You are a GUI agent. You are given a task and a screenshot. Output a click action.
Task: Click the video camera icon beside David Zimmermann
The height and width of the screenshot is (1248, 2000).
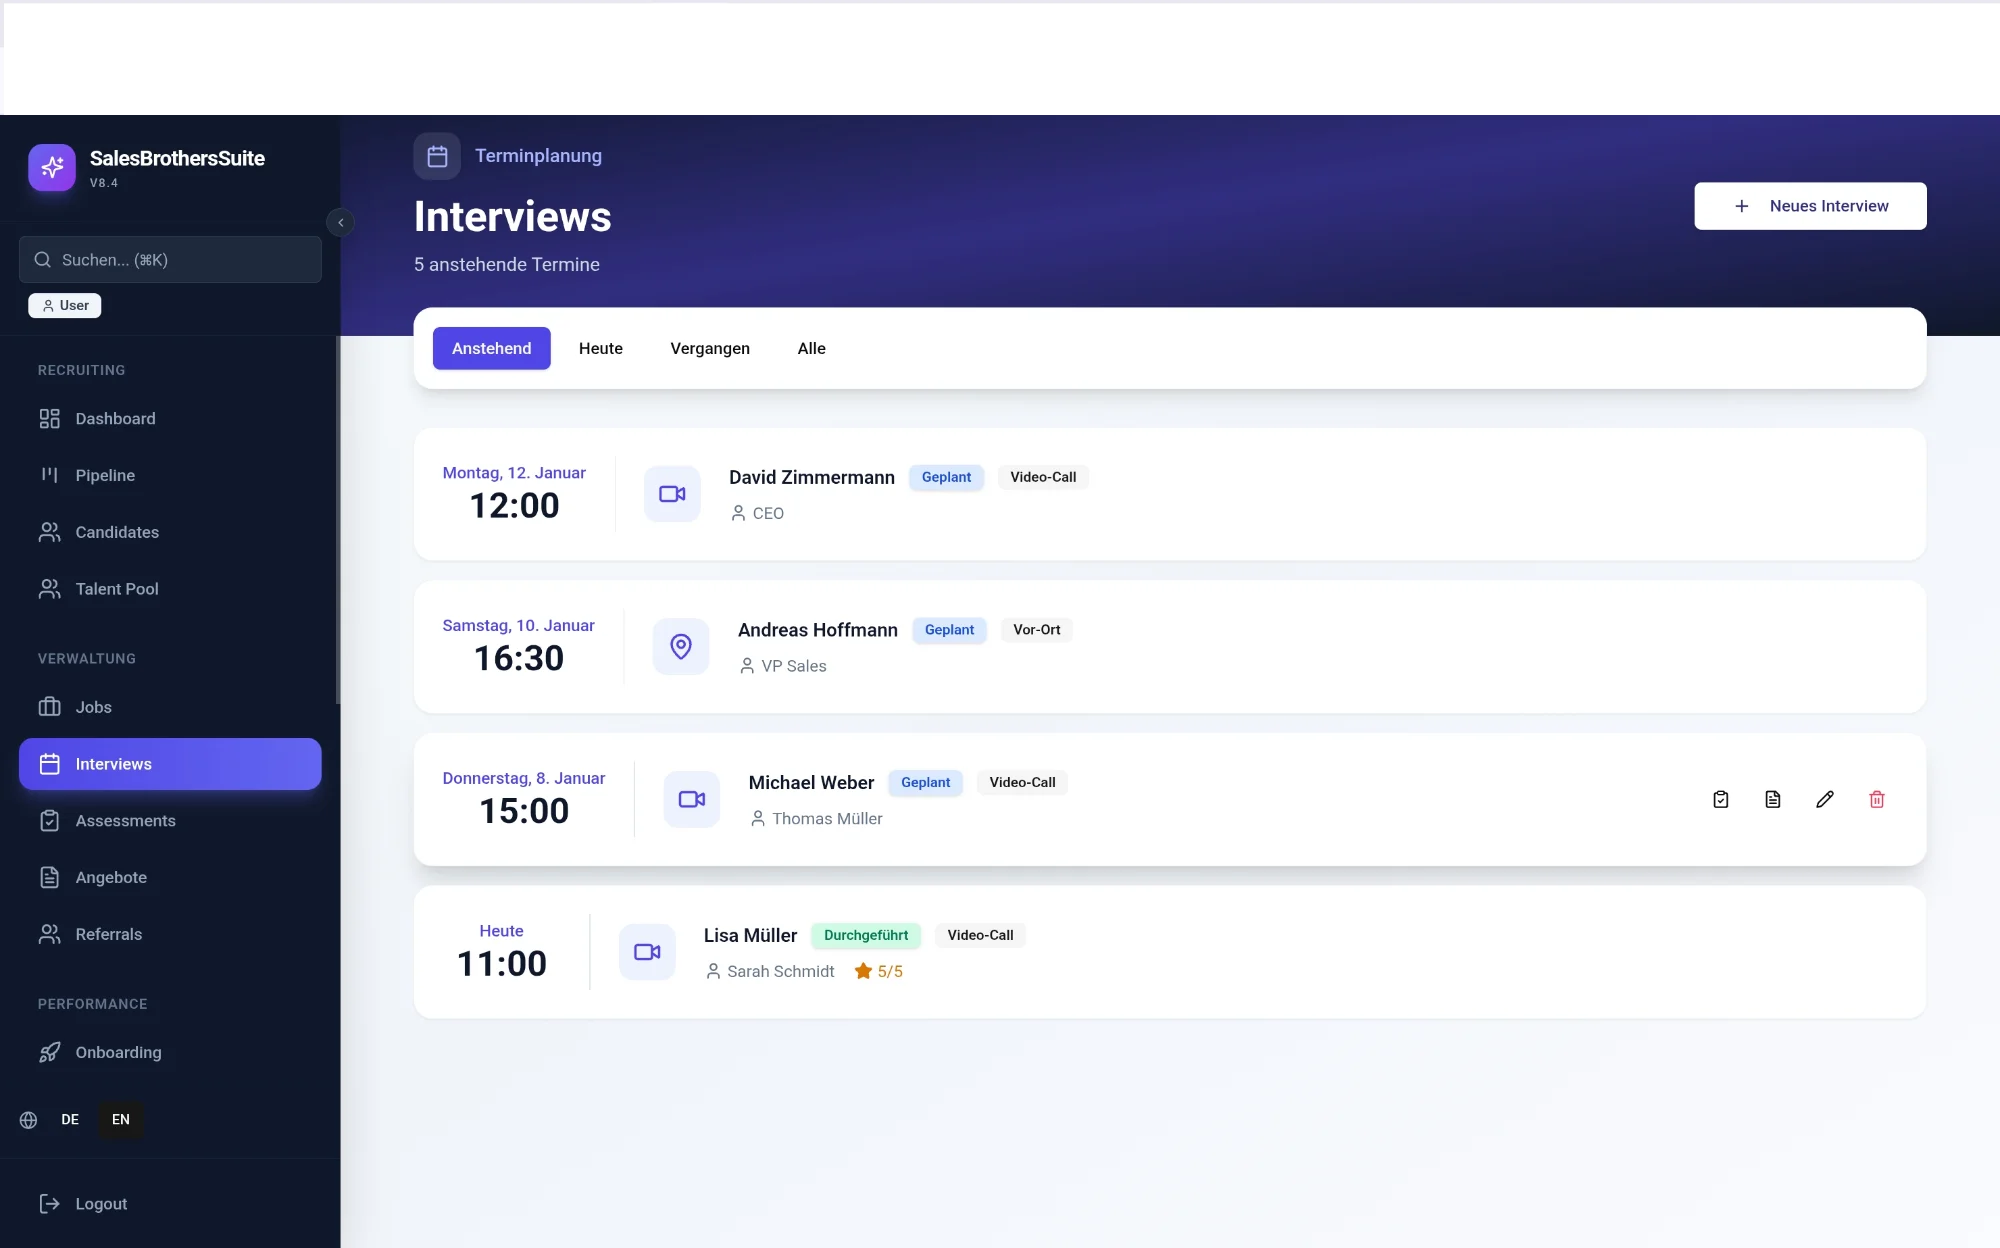pyautogui.click(x=672, y=494)
